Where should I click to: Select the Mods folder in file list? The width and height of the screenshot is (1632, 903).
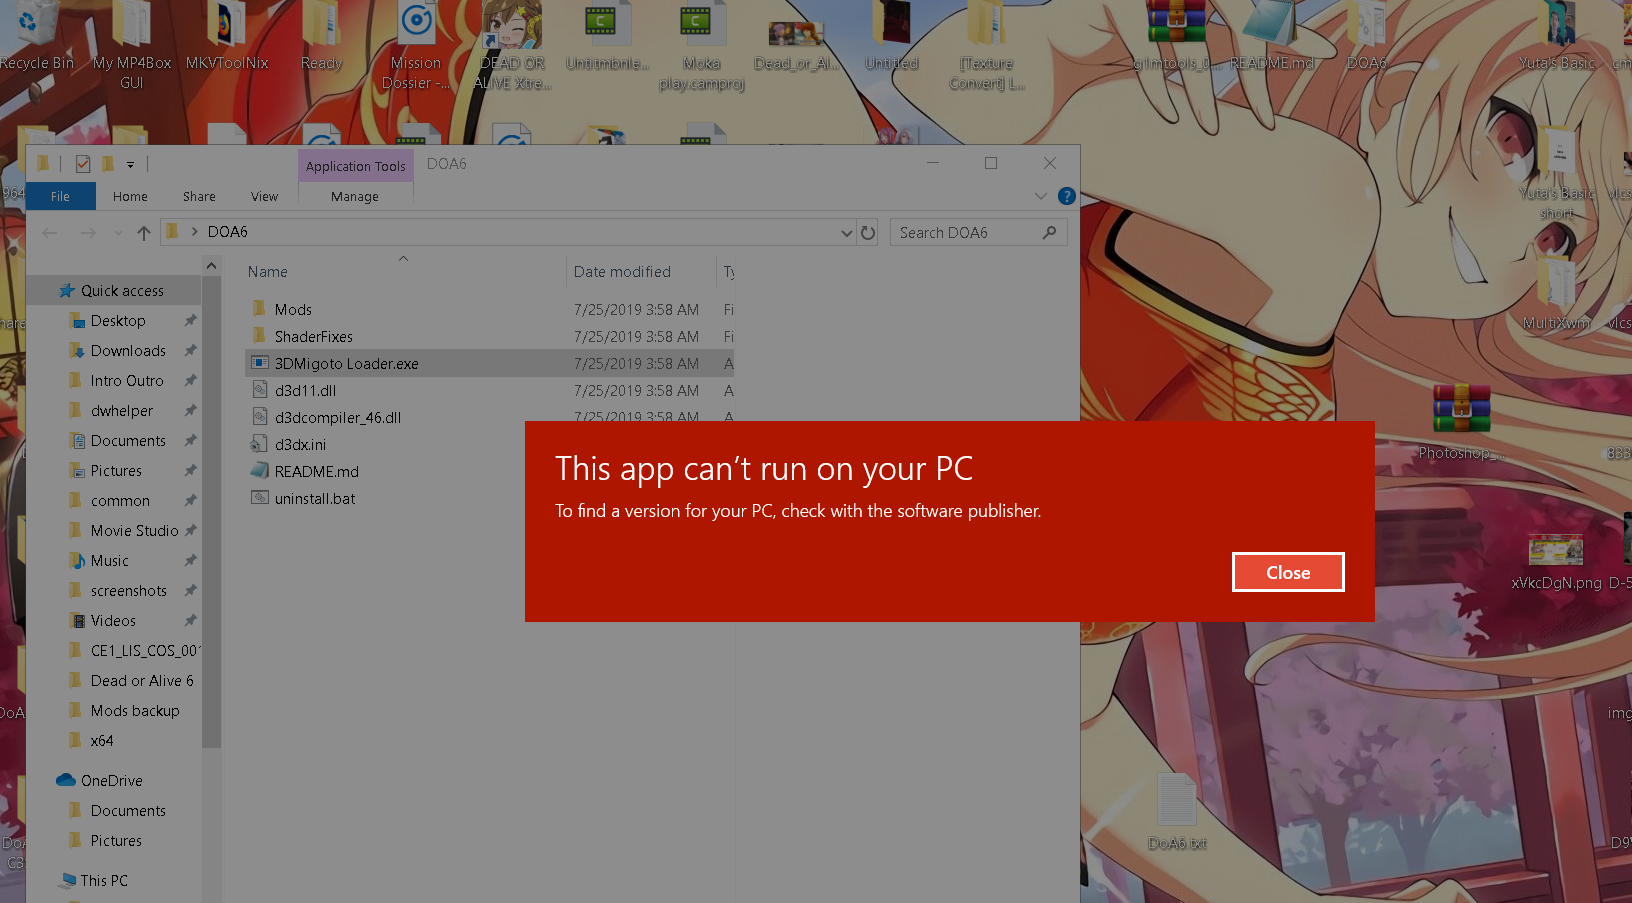pos(293,309)
